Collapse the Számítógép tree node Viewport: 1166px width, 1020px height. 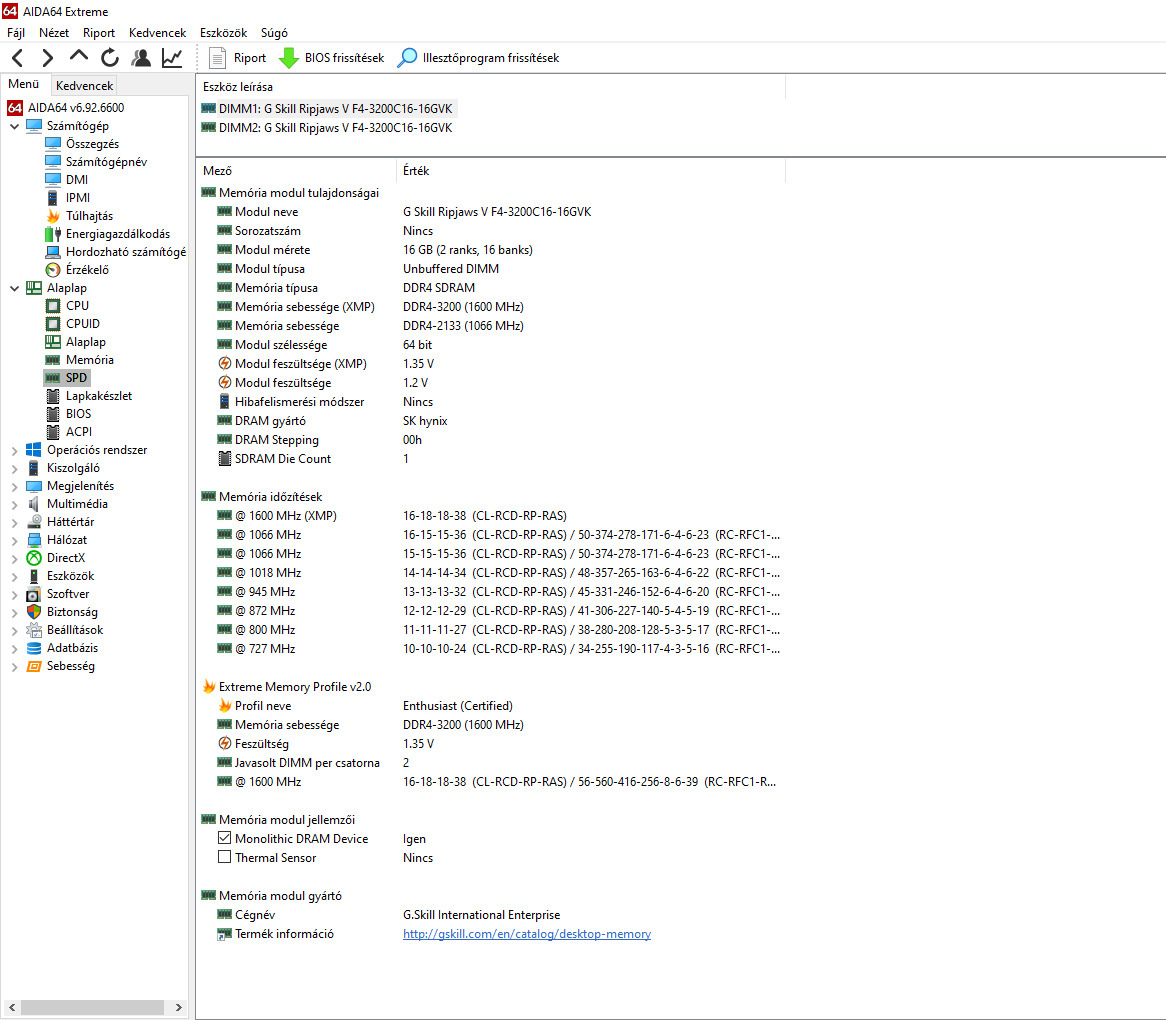point(14,126)
